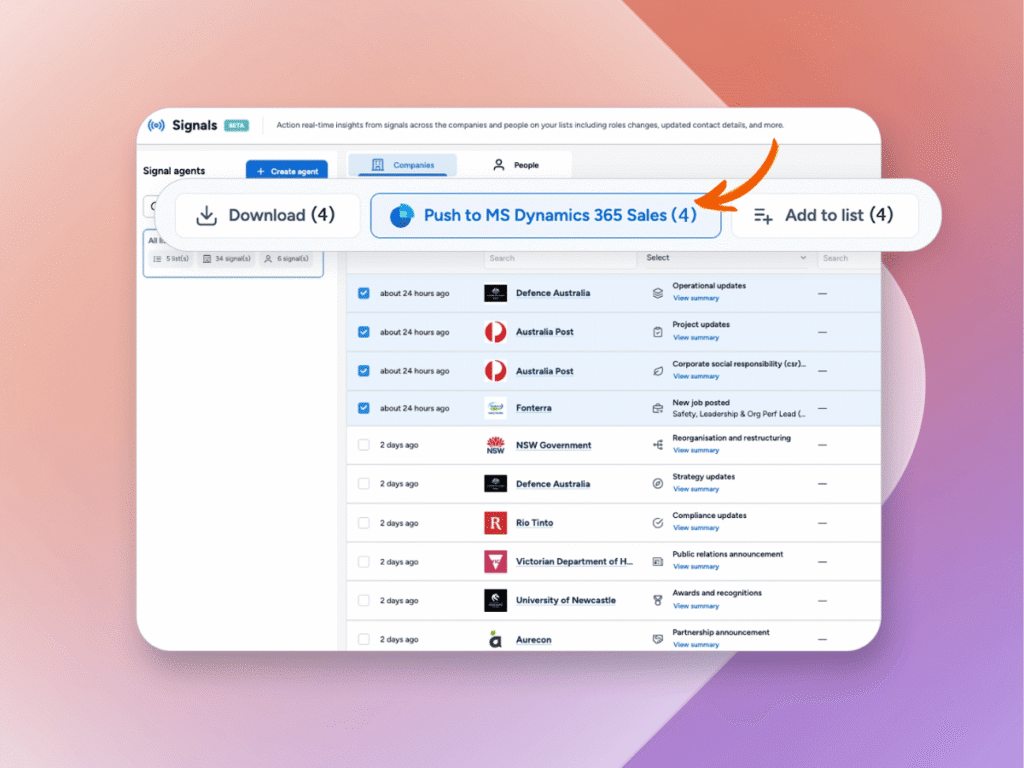Click Add to list (4) button
Viewport: 1024px width, 768px height.
coord(823,215)
